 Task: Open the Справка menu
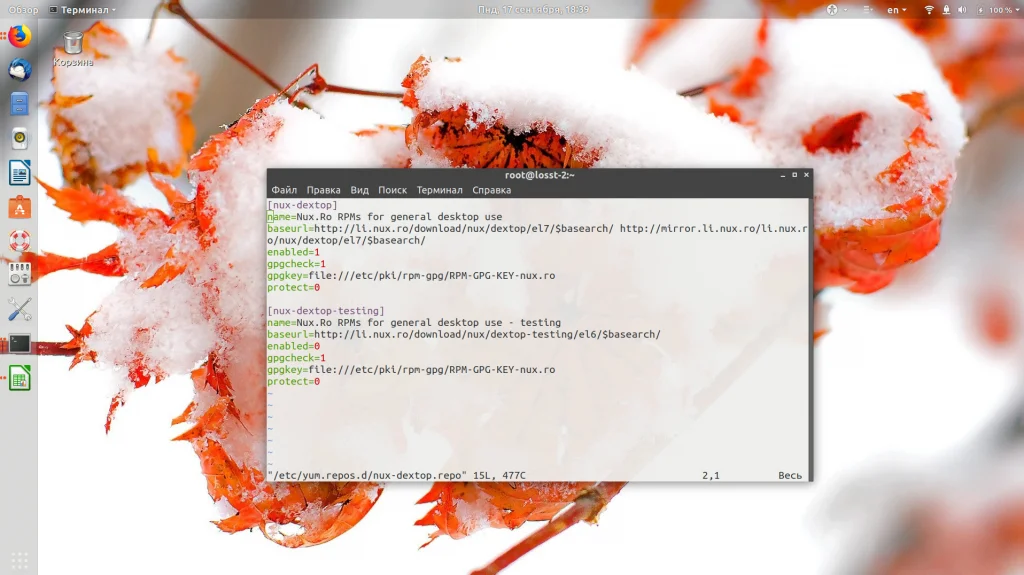pos(492,190)
